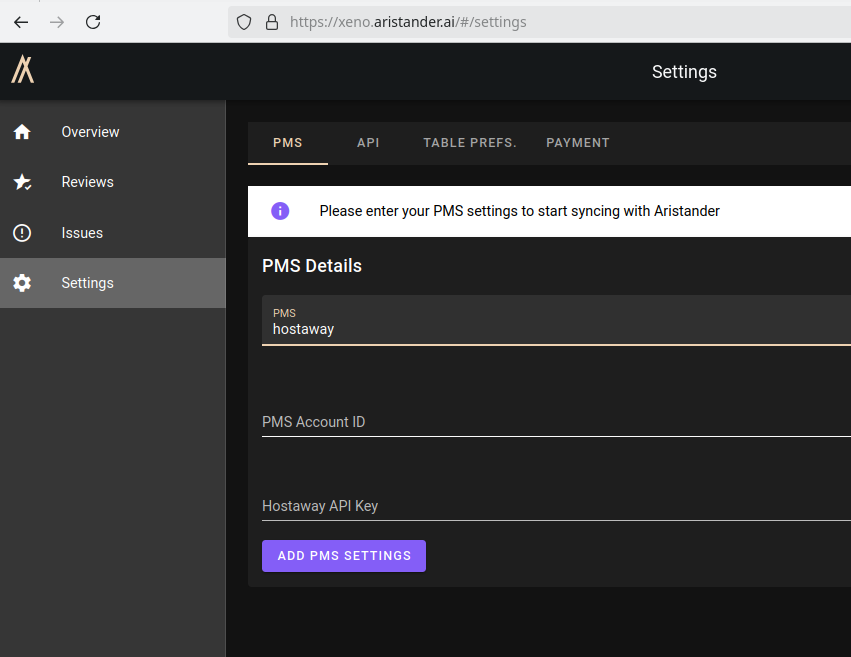Click the Add PMS Settings button

click(x=344, y=556)
